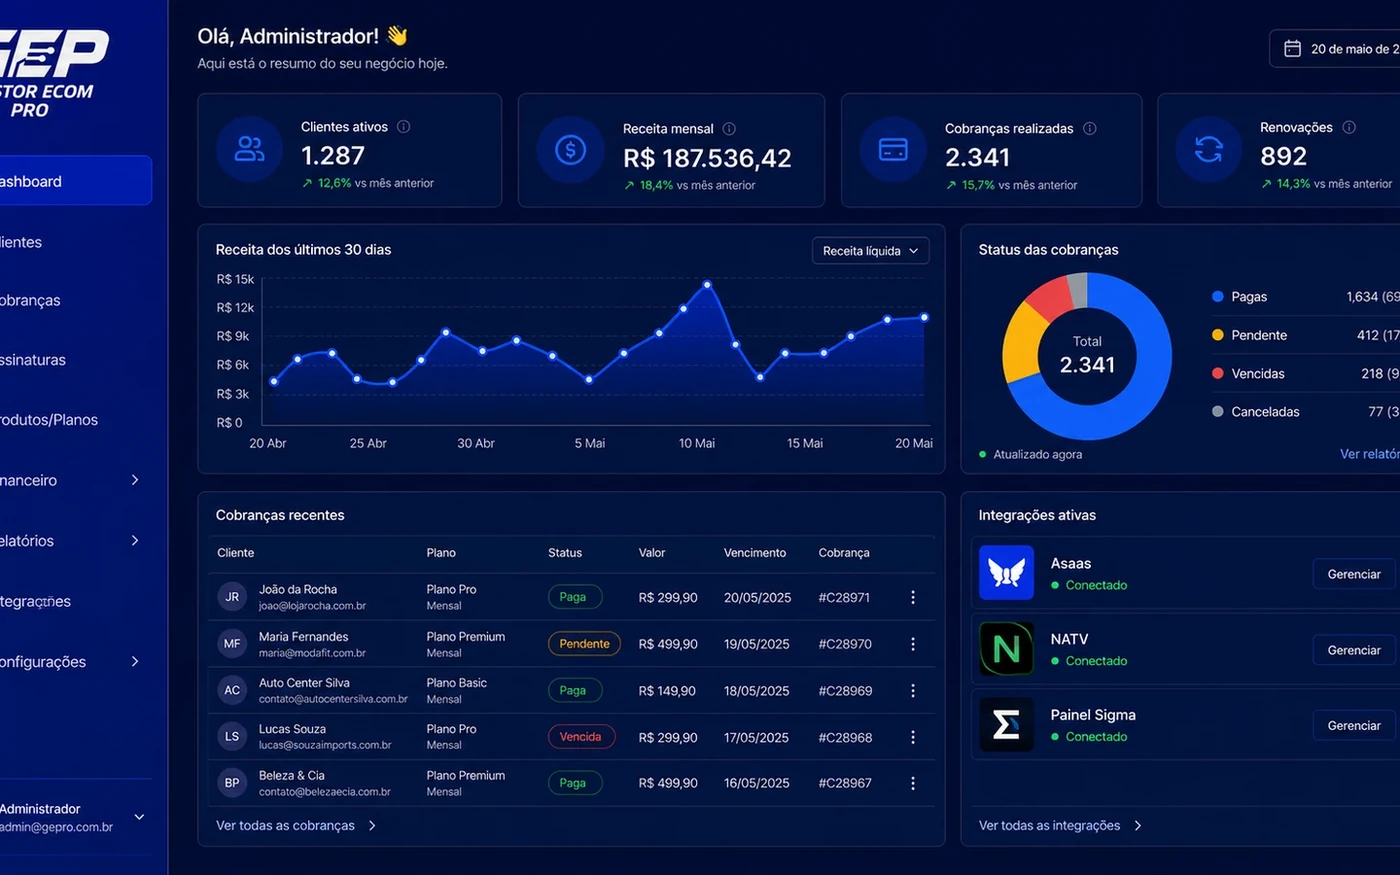Click the Vencida status badge for Lucas Souza
1400x875 pixels.
tap(580, 737)
